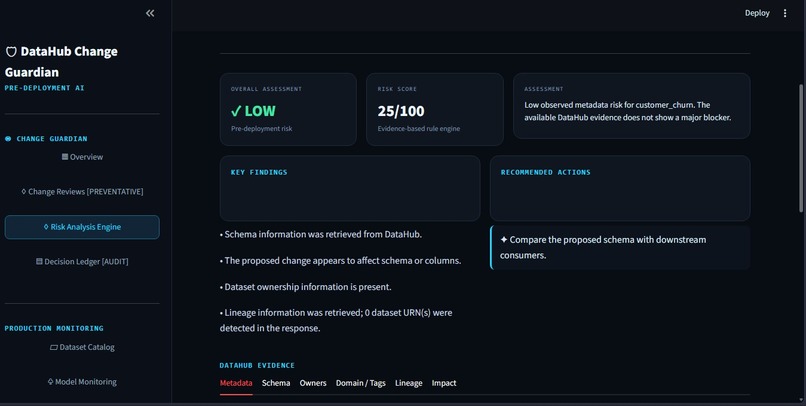
Task: Click the shield icon beside DataHub Change Guardian
Action: point(11,52)
